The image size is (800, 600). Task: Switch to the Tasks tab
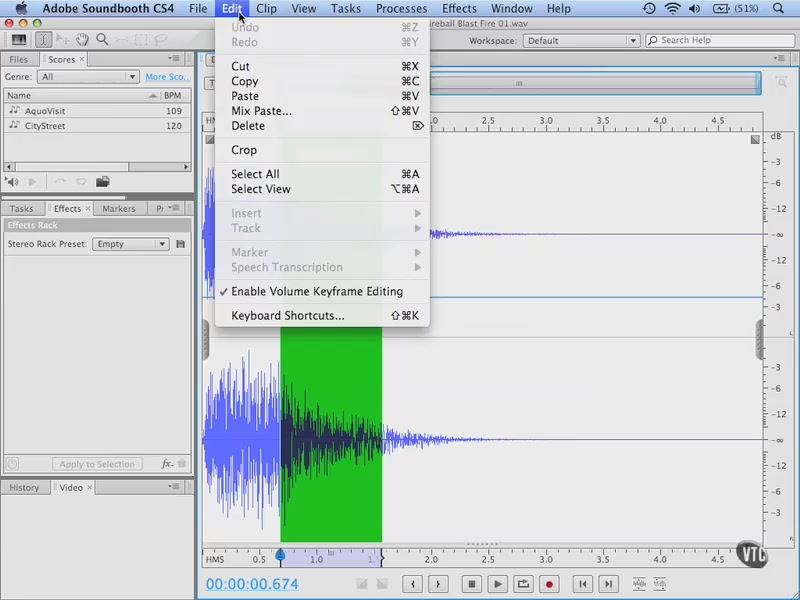click(21, 208)
